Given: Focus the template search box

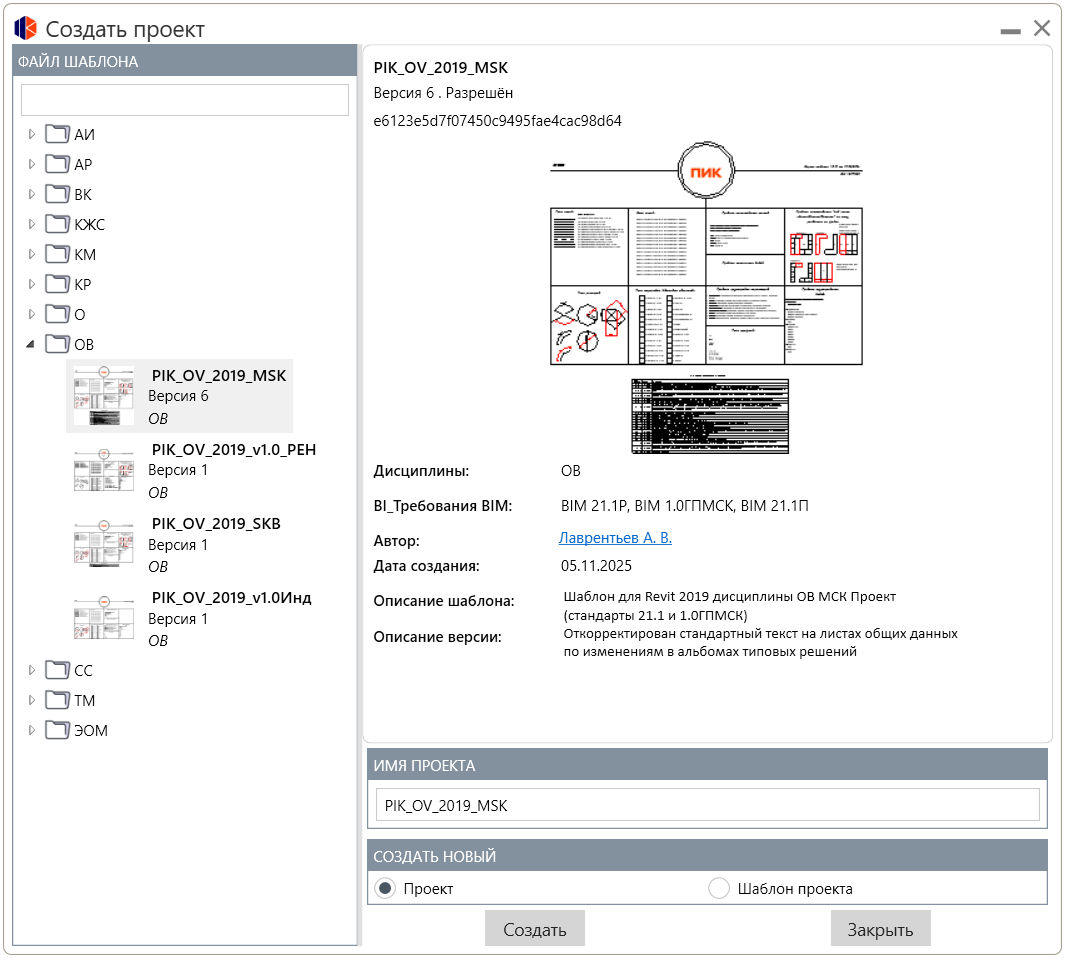Looking at the screenshot, I should tap(185, 100).
